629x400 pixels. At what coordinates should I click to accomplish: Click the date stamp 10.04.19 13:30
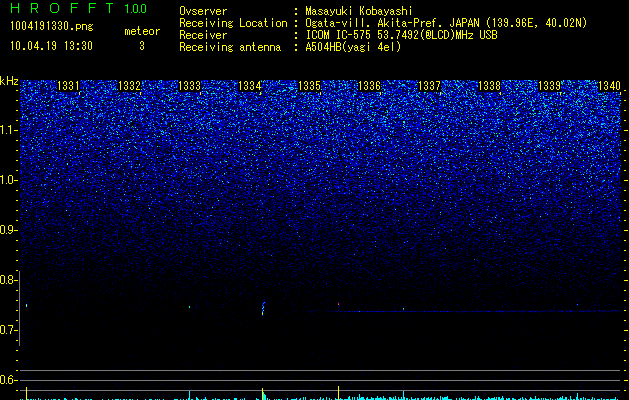51,46
